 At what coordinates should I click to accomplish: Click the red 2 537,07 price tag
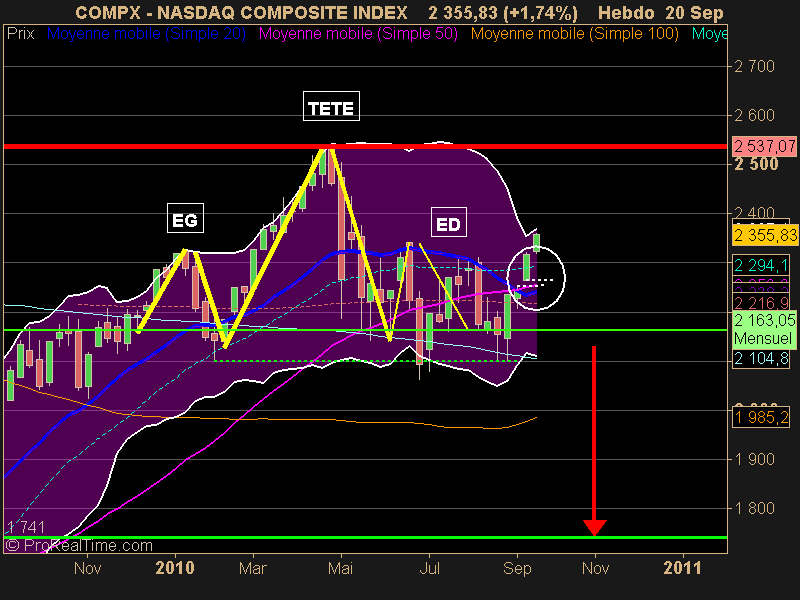(764, 147)
